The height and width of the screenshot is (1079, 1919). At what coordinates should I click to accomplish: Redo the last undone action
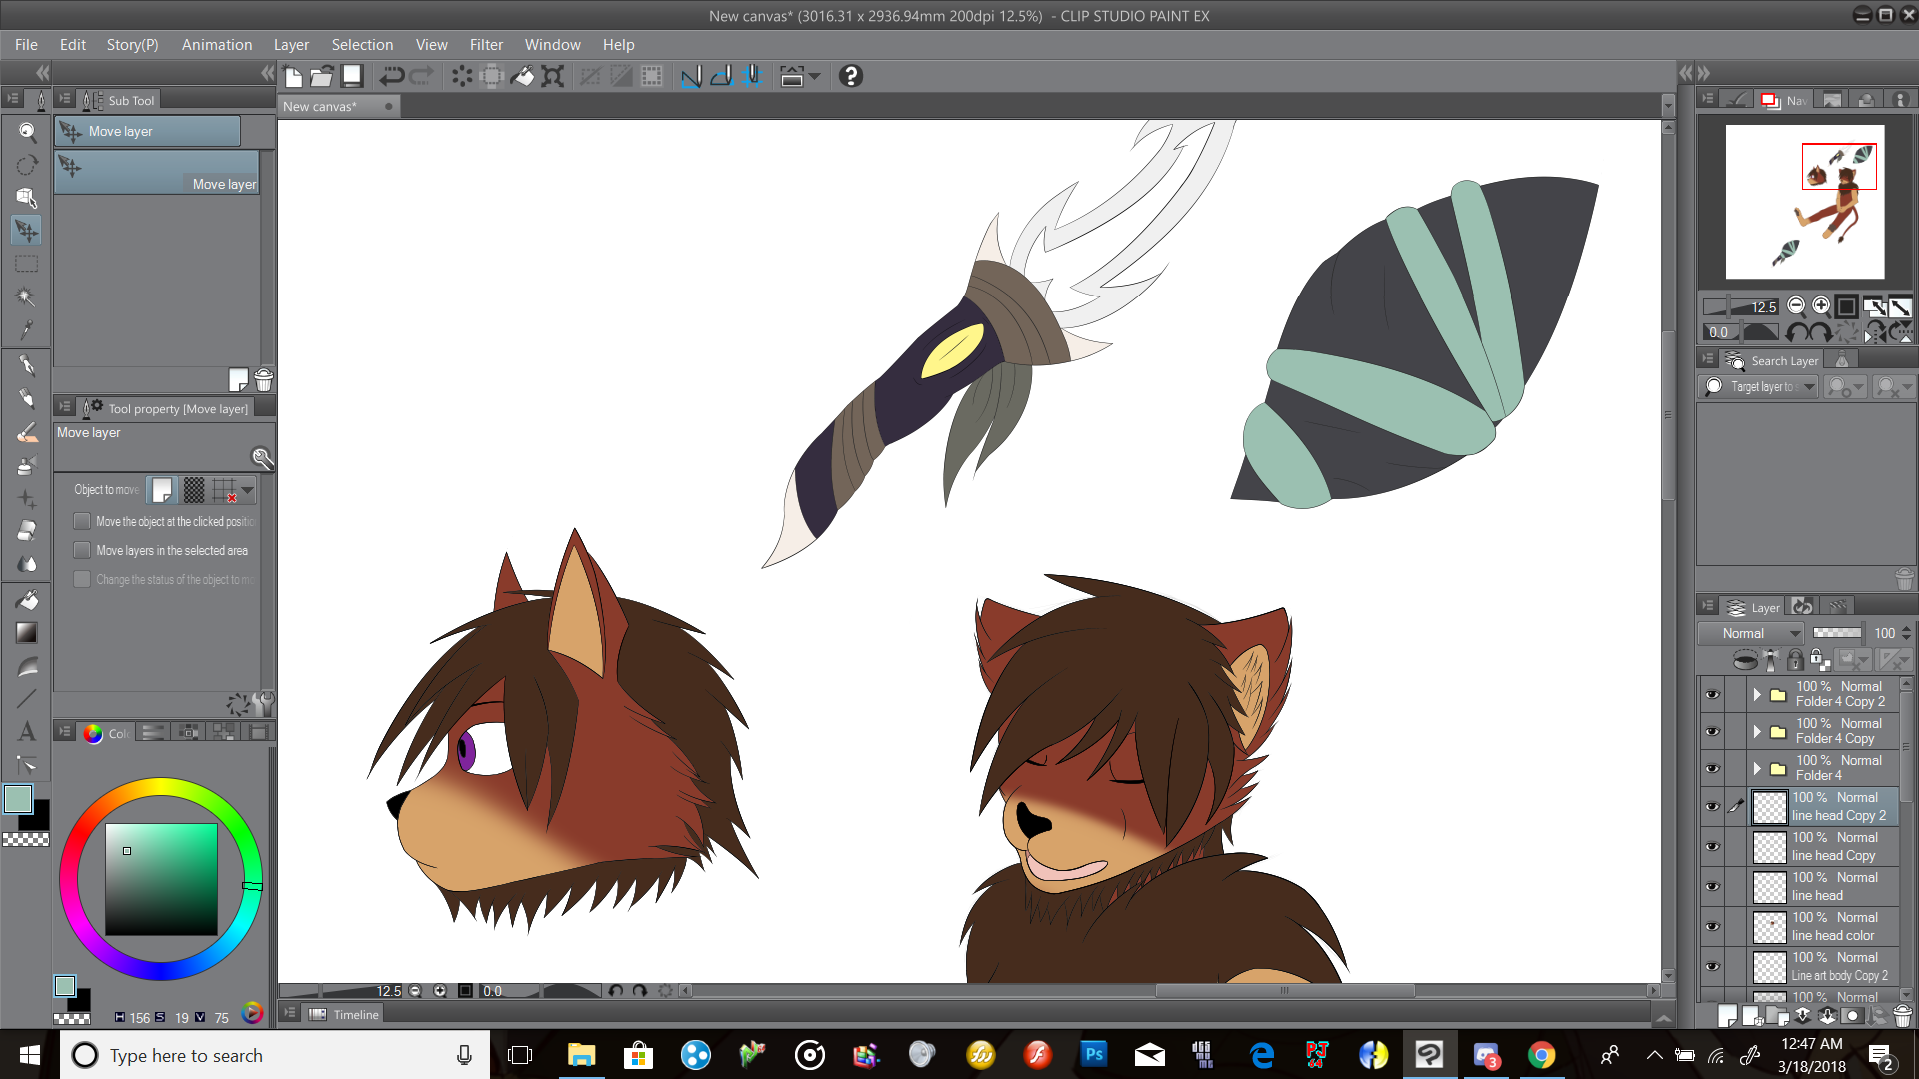423,76
